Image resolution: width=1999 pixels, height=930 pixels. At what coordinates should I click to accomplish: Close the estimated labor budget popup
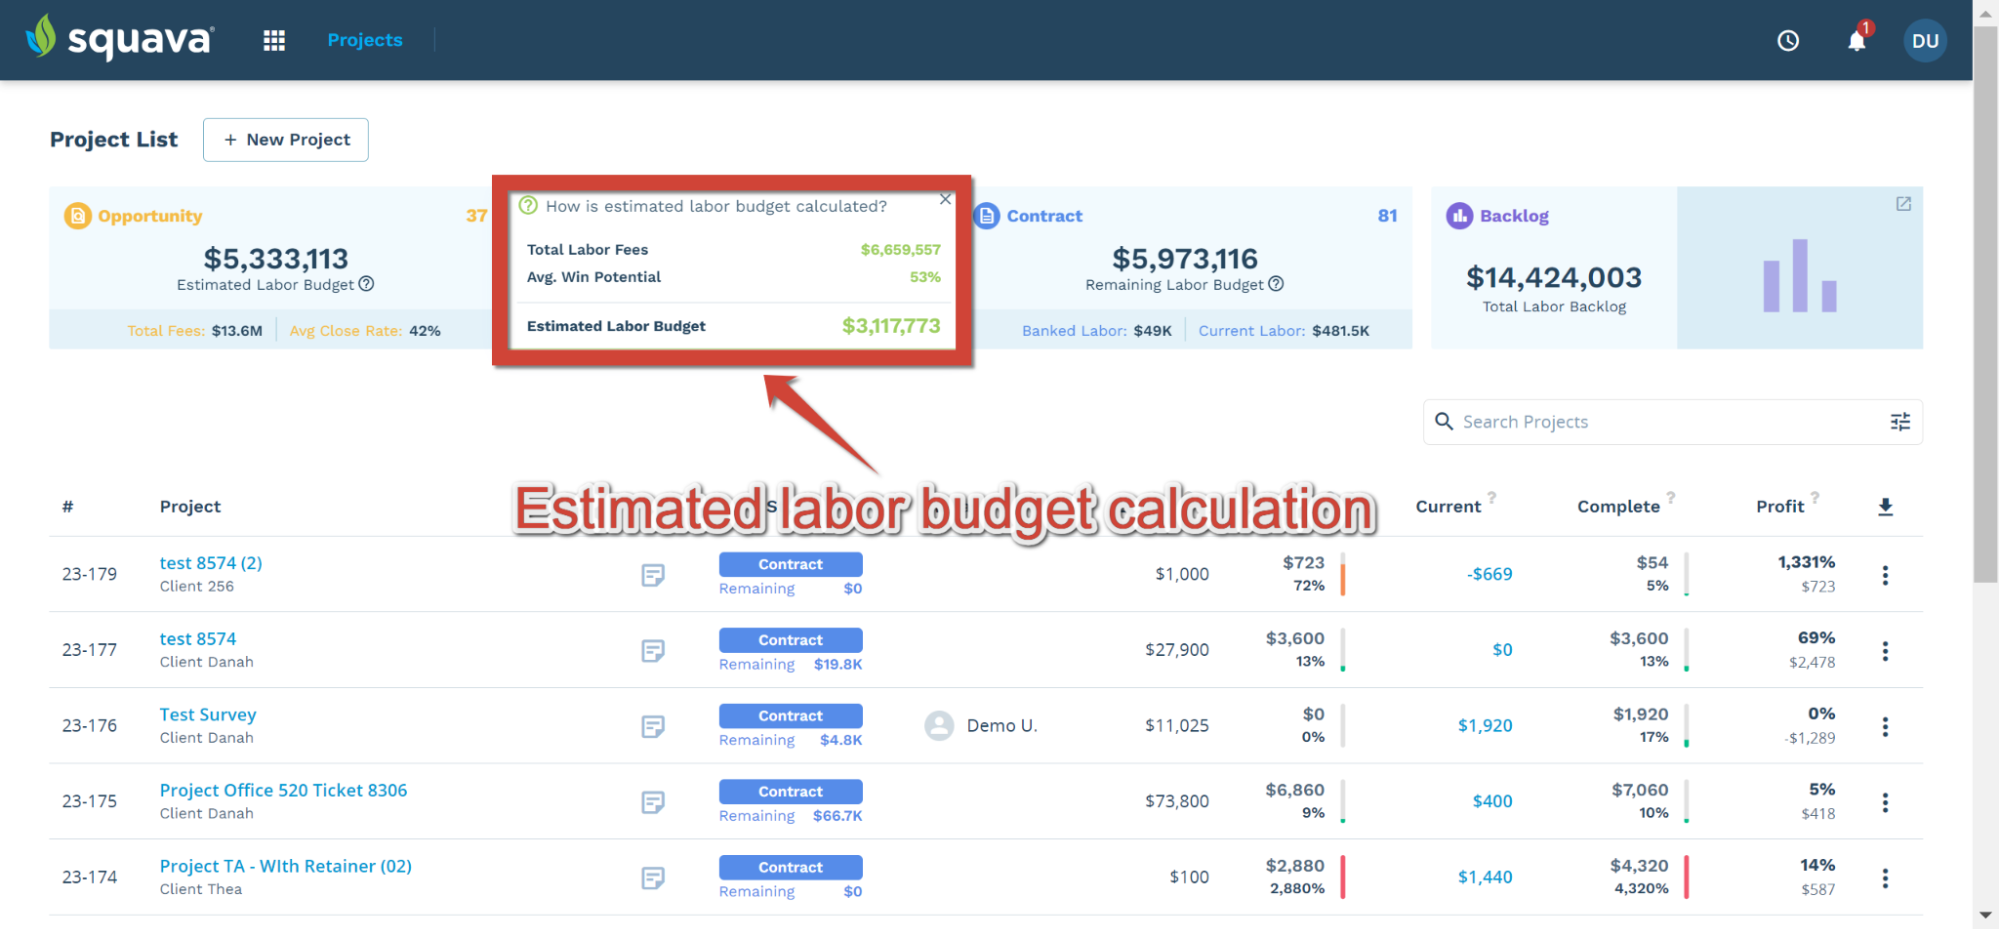(945, 199)
